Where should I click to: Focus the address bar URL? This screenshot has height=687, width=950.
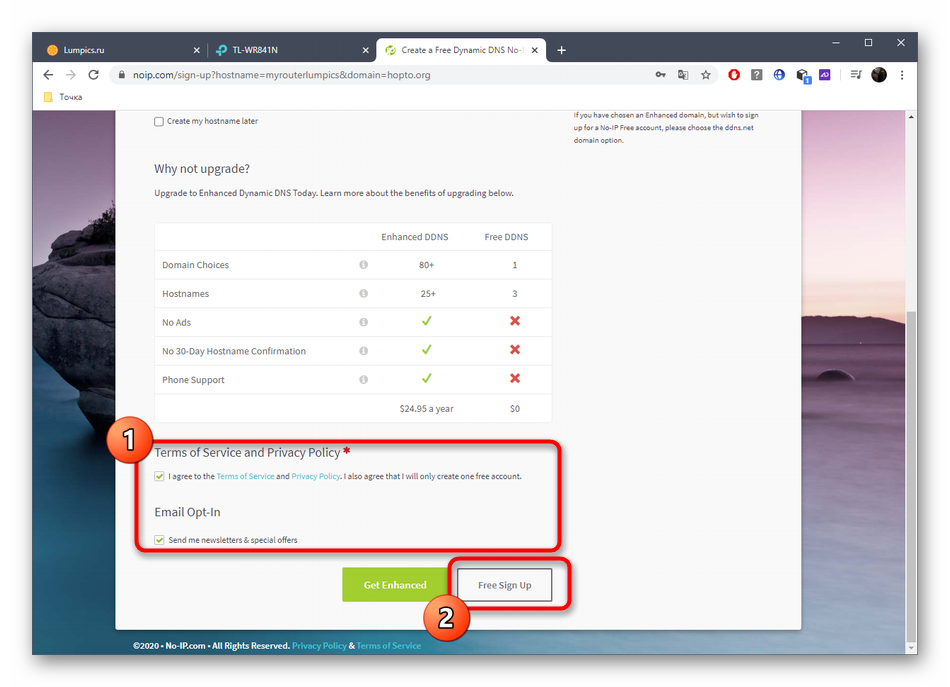(x=282, y=75)
